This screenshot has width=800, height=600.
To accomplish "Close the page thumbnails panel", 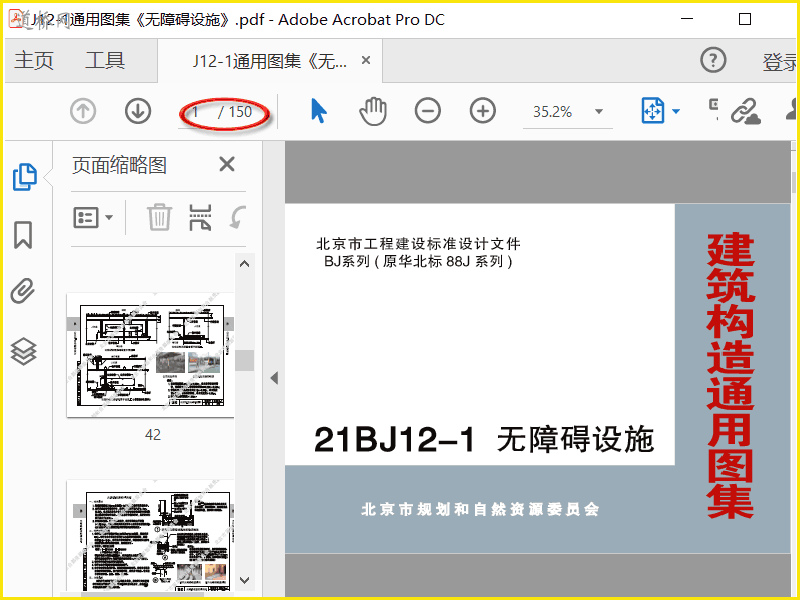I will 227,164.
